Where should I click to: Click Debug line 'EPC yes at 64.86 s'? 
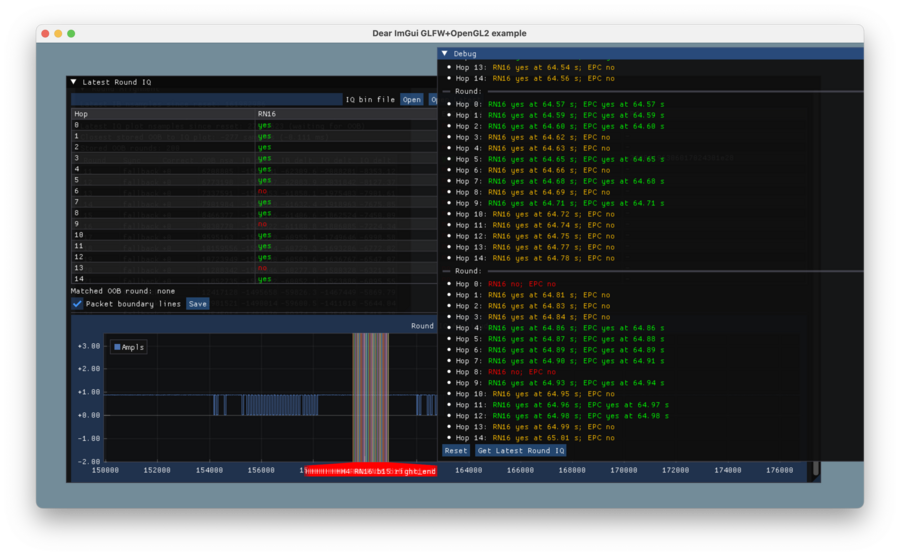tap(623, 328)
